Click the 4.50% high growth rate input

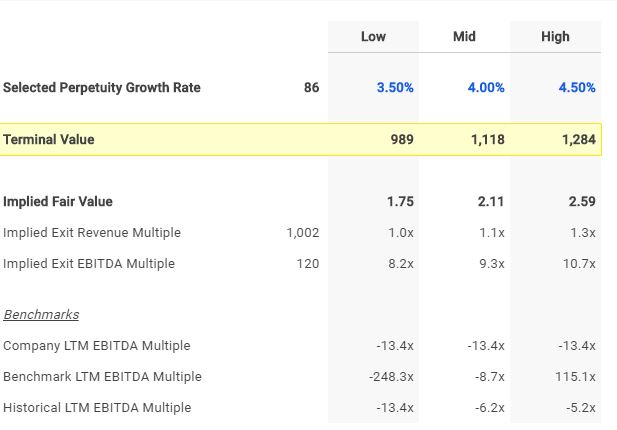point(577,88)
